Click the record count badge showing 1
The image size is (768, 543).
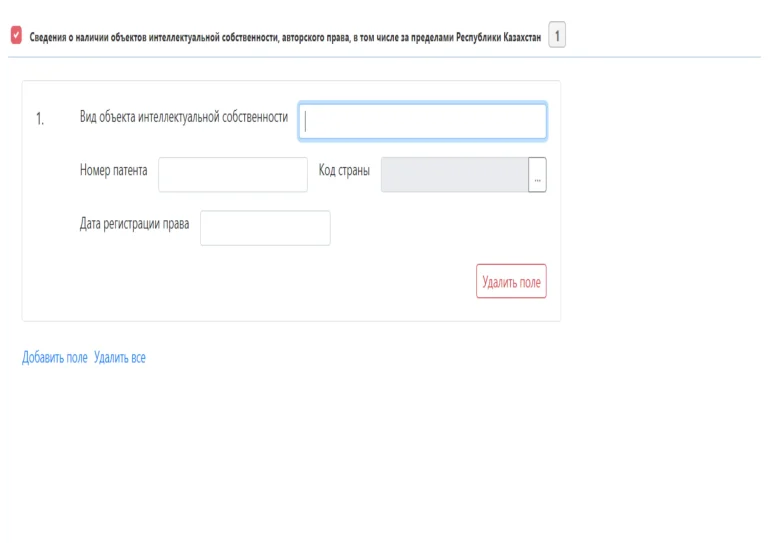(x=557, y=35)
